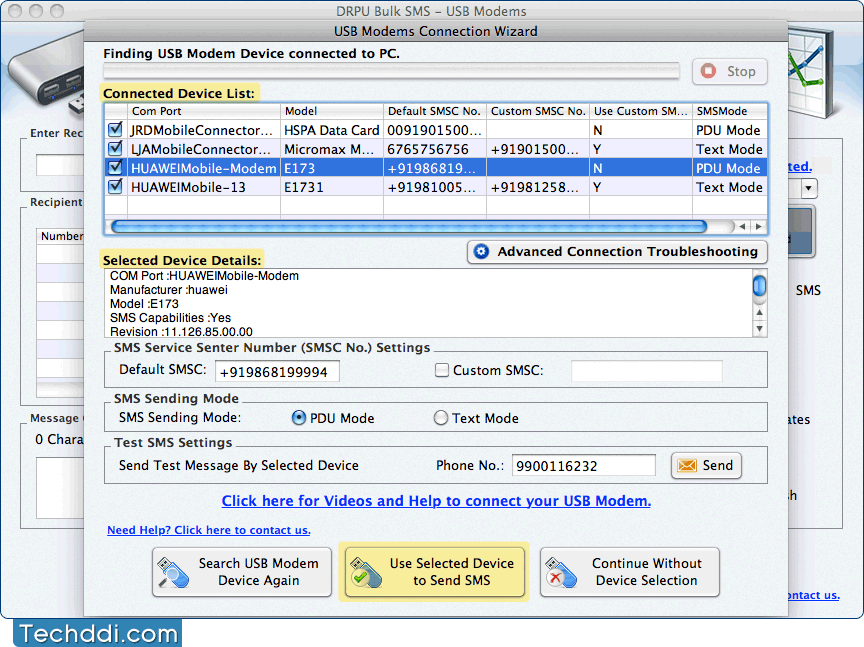Click Default SMSC No. column header
This screenshot has height=647, width=864.
[435, 111]
